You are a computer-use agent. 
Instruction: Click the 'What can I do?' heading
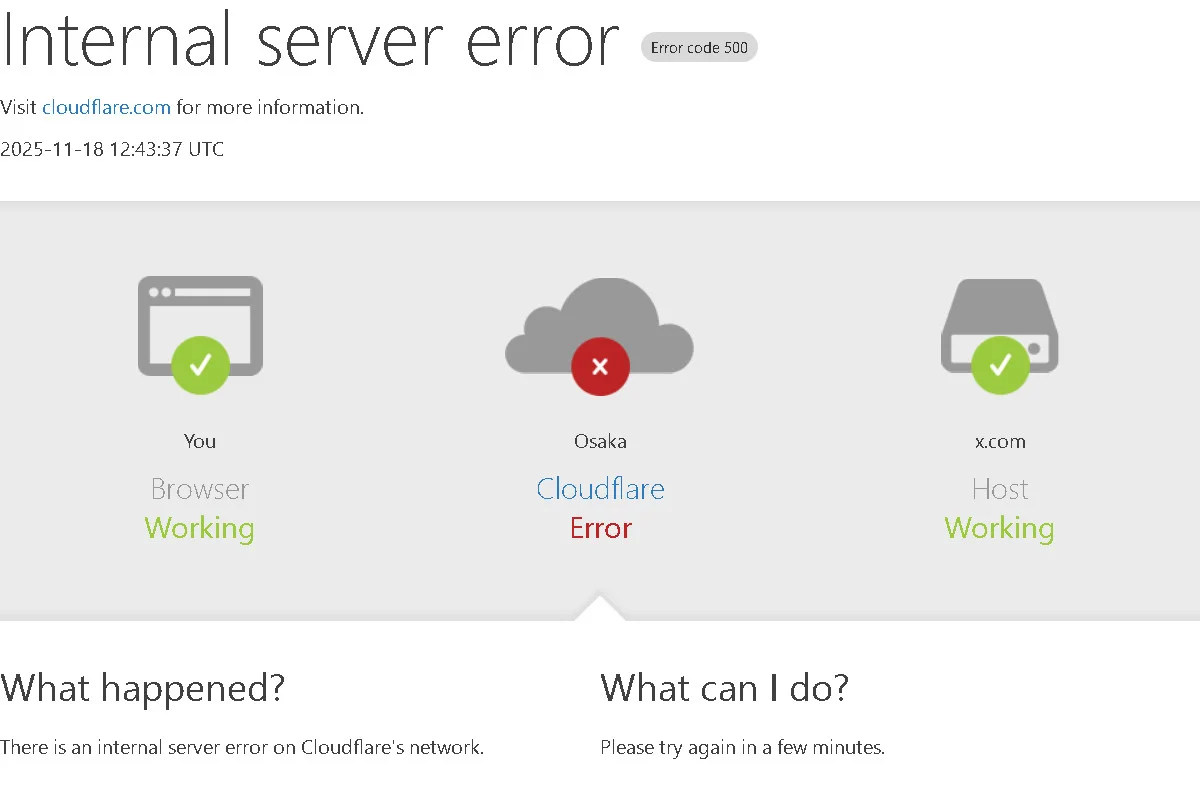725,688
